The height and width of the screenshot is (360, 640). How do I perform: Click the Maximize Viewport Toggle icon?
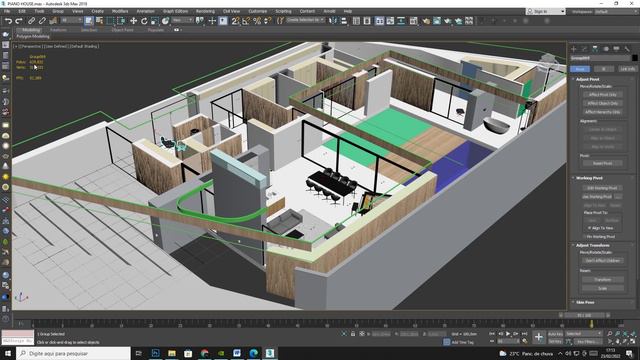pyautogui.click(x=632, y=341)
